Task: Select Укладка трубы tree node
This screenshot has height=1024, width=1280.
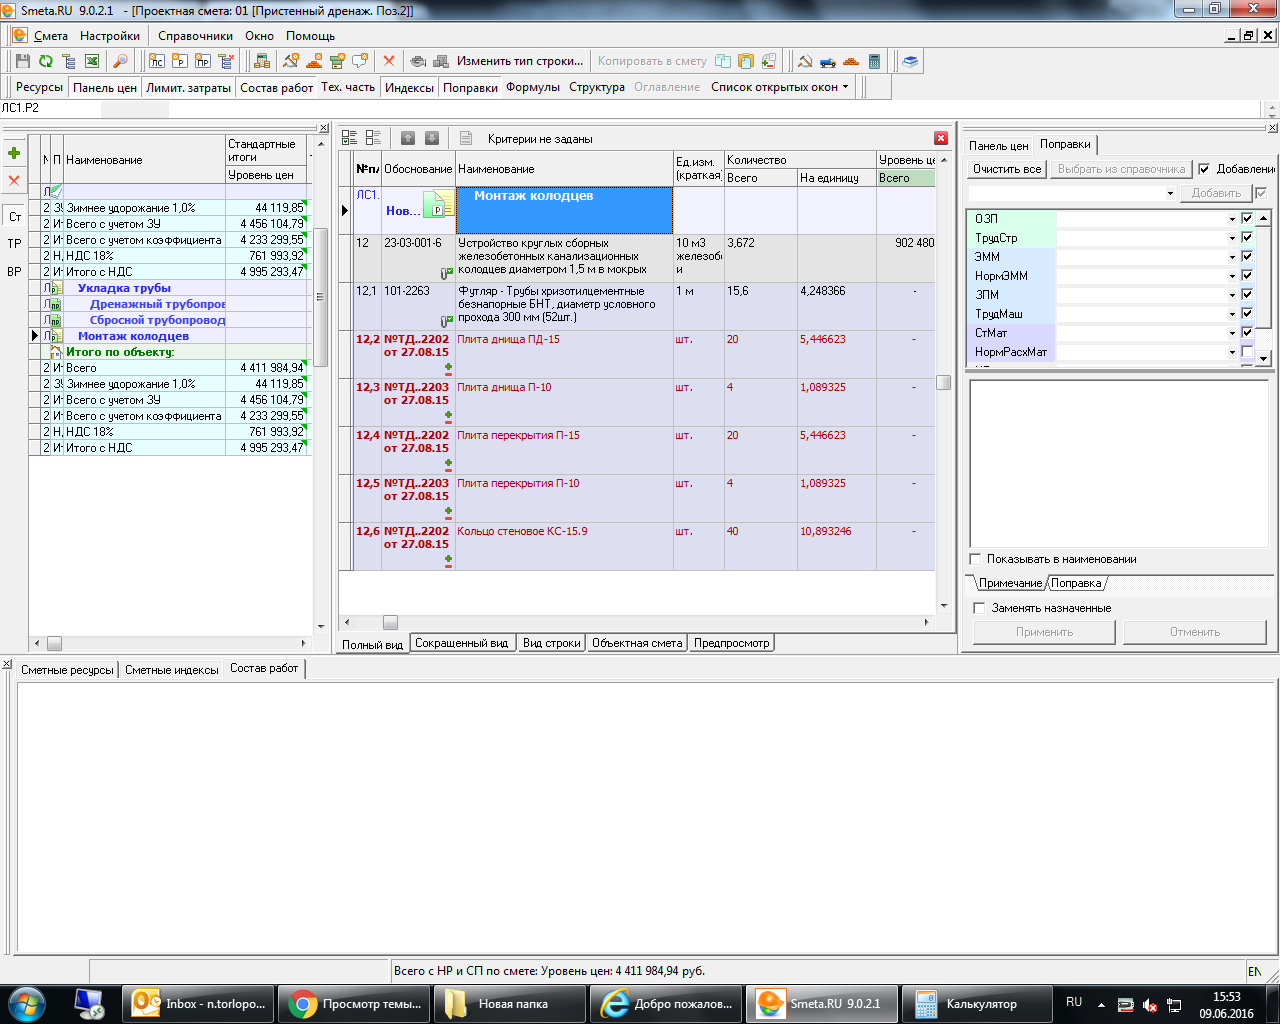Action: (x=124, y=288)
